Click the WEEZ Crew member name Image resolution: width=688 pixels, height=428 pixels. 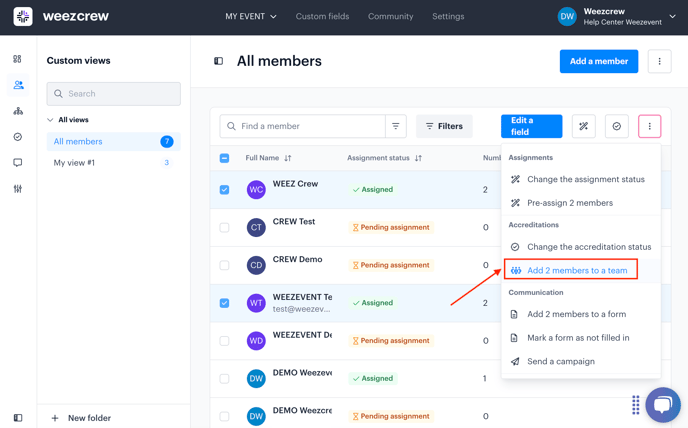point(295,184)
